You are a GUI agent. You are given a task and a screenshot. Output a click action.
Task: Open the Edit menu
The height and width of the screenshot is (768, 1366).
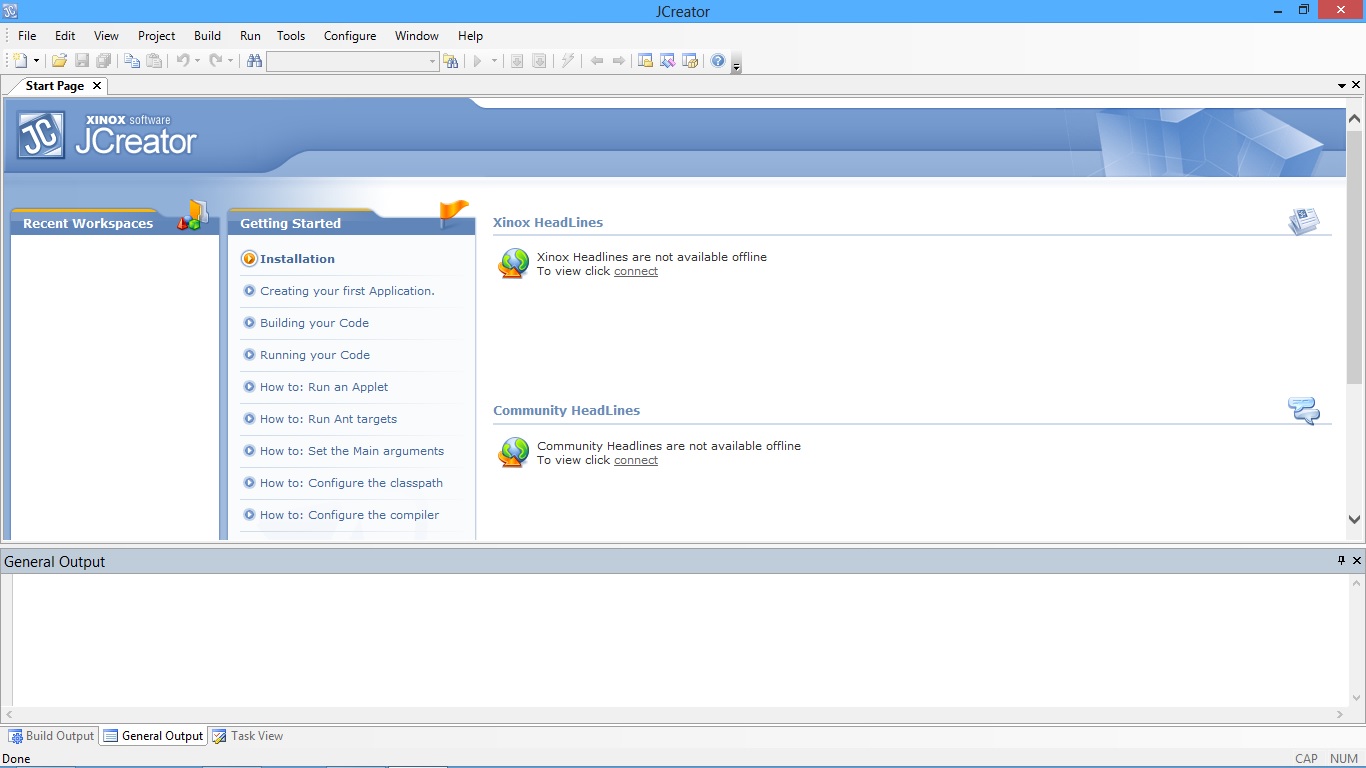tap(65, 35)
